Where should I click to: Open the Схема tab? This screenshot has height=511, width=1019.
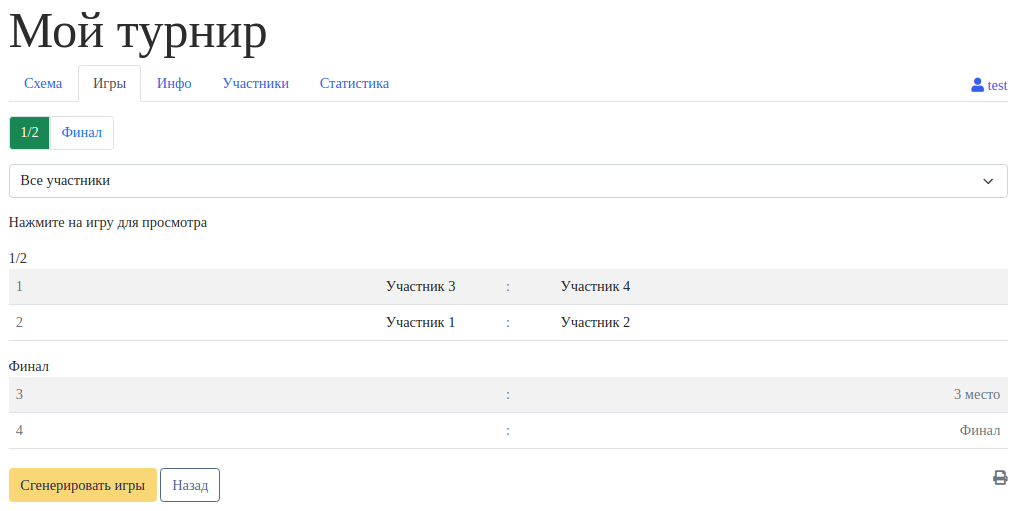[43, 84]
